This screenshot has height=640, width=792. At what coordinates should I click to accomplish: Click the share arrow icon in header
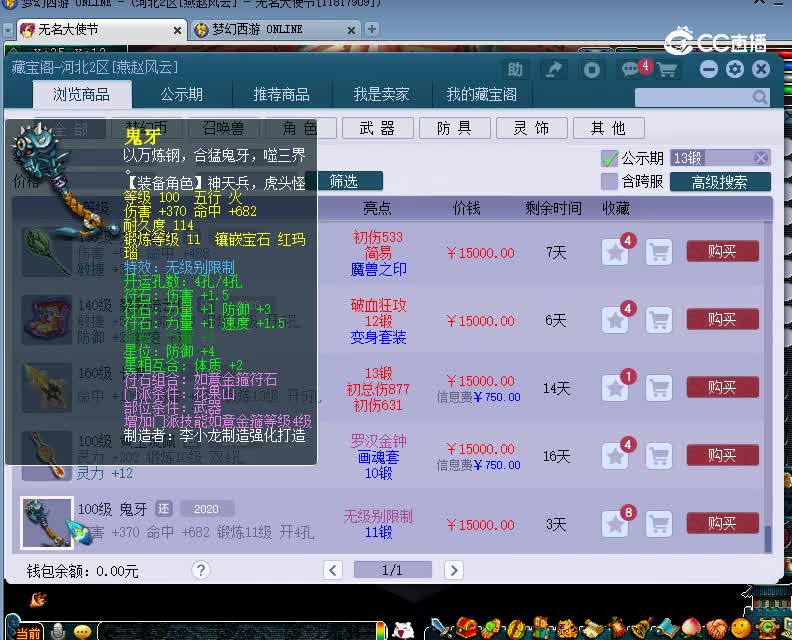click(554, 70)
